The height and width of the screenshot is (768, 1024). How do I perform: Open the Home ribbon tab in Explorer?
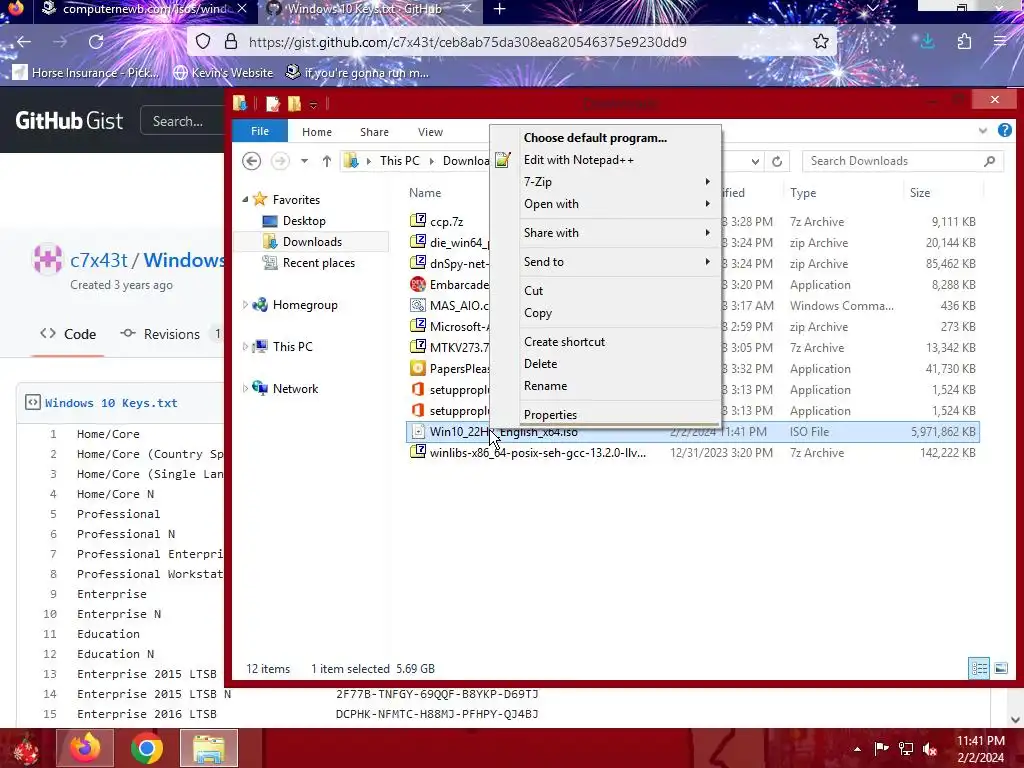317,132
